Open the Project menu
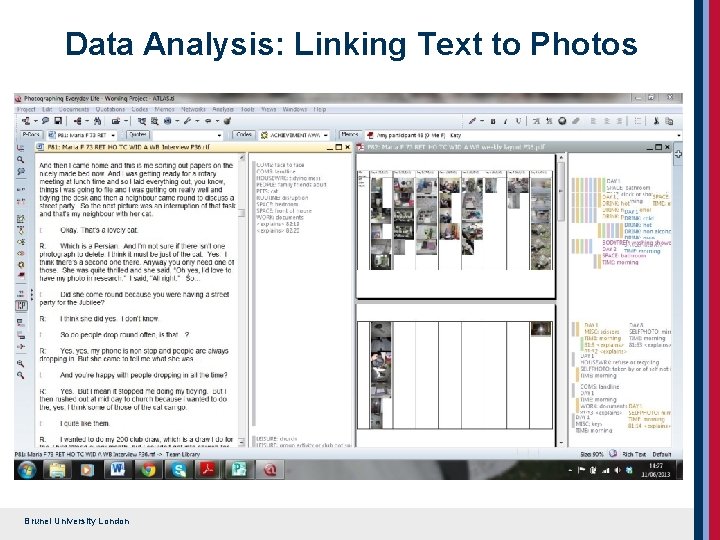 pyautogui.click(x=26, y=109)
